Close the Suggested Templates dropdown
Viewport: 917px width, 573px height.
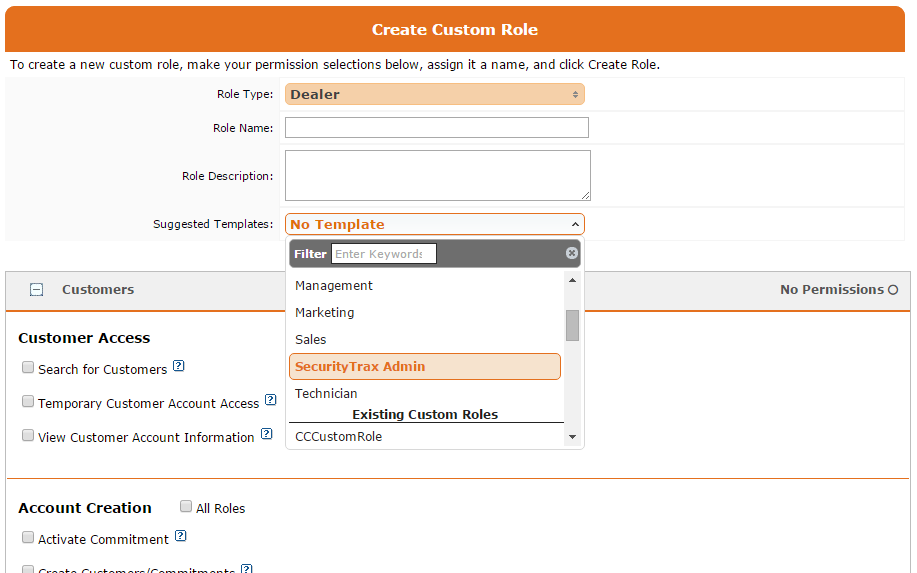tap(434, 225)
